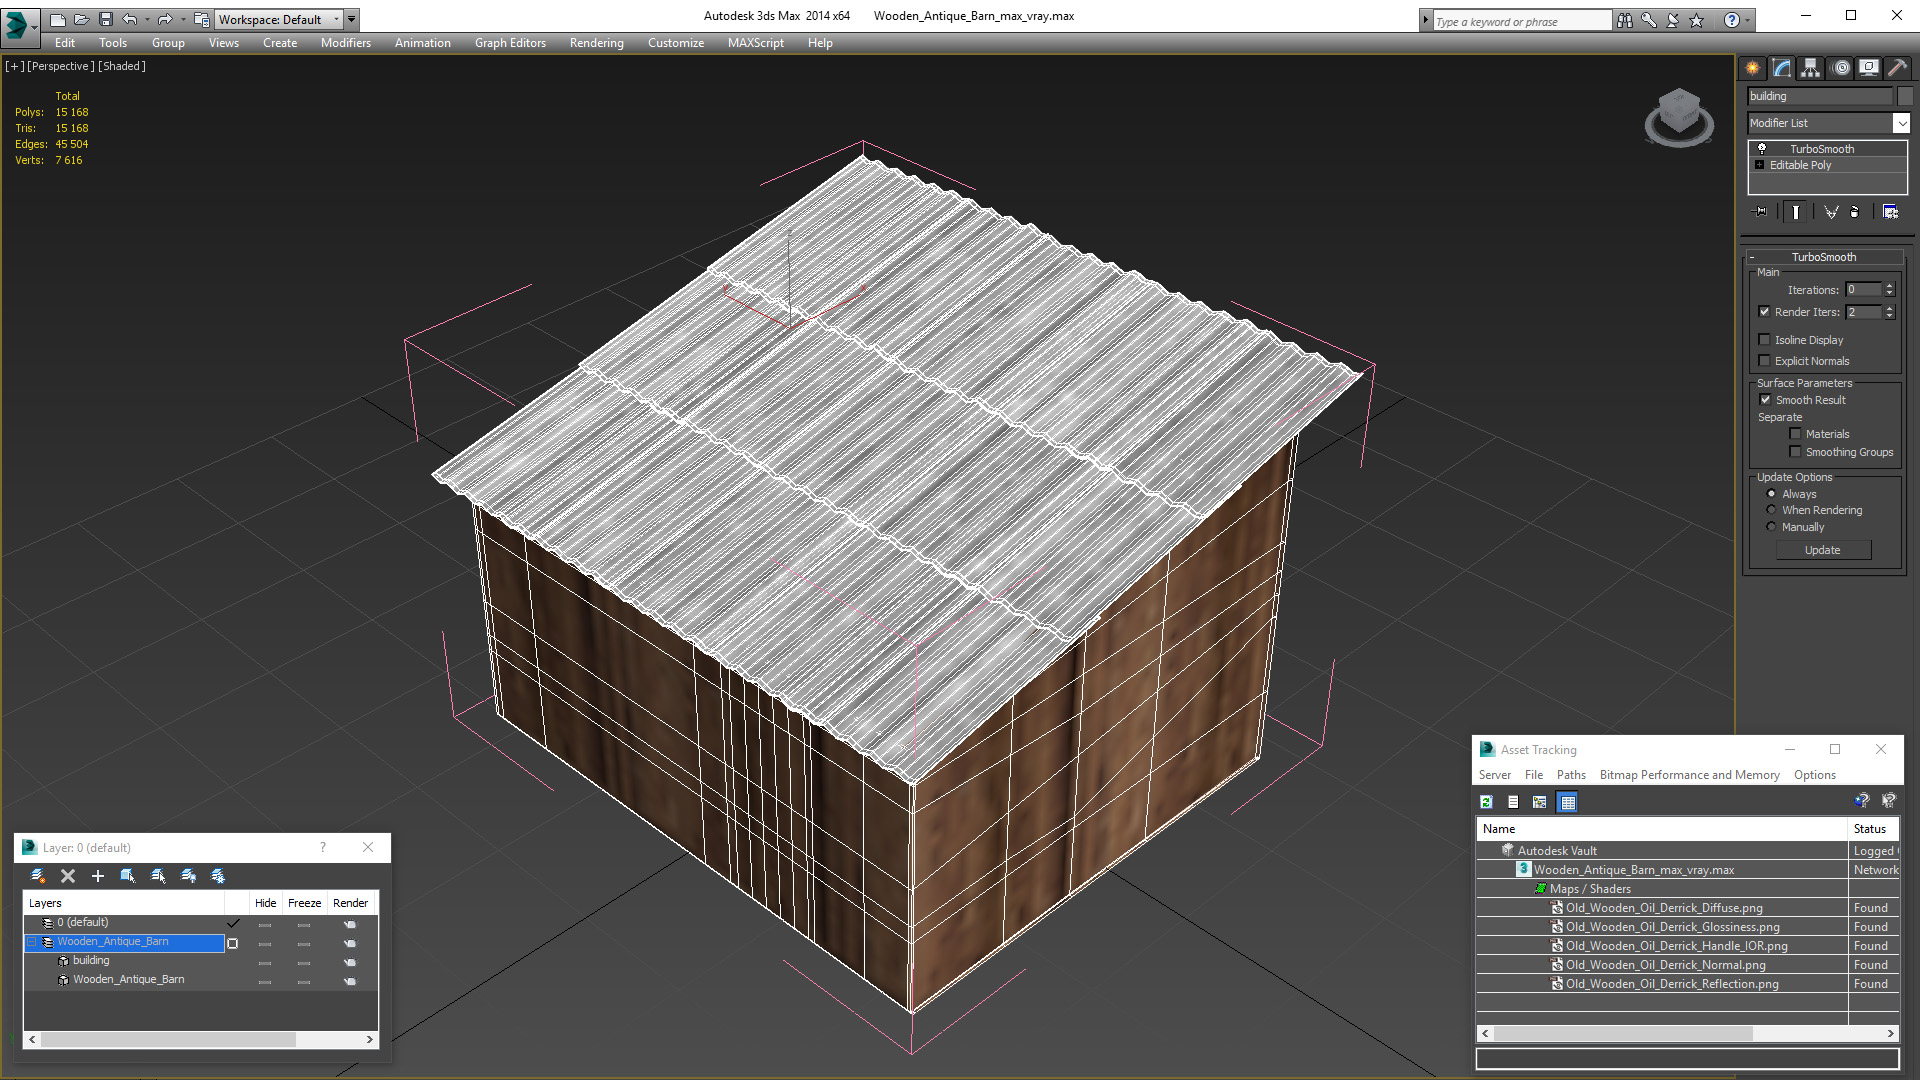
Task: Click the Undo arrow icon
Action: 130,19
